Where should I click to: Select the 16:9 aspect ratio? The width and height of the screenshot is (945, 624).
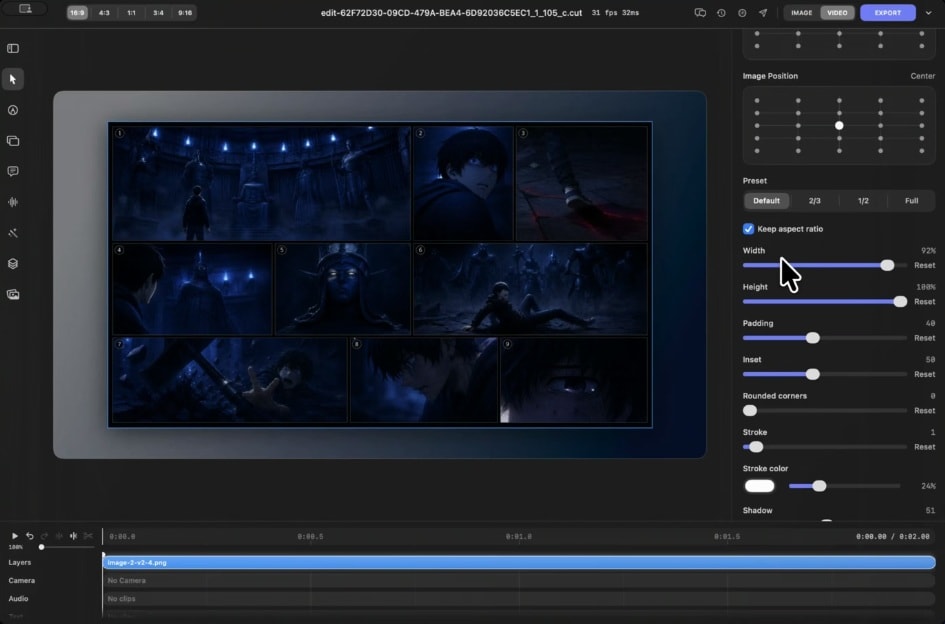click(77, 13)
